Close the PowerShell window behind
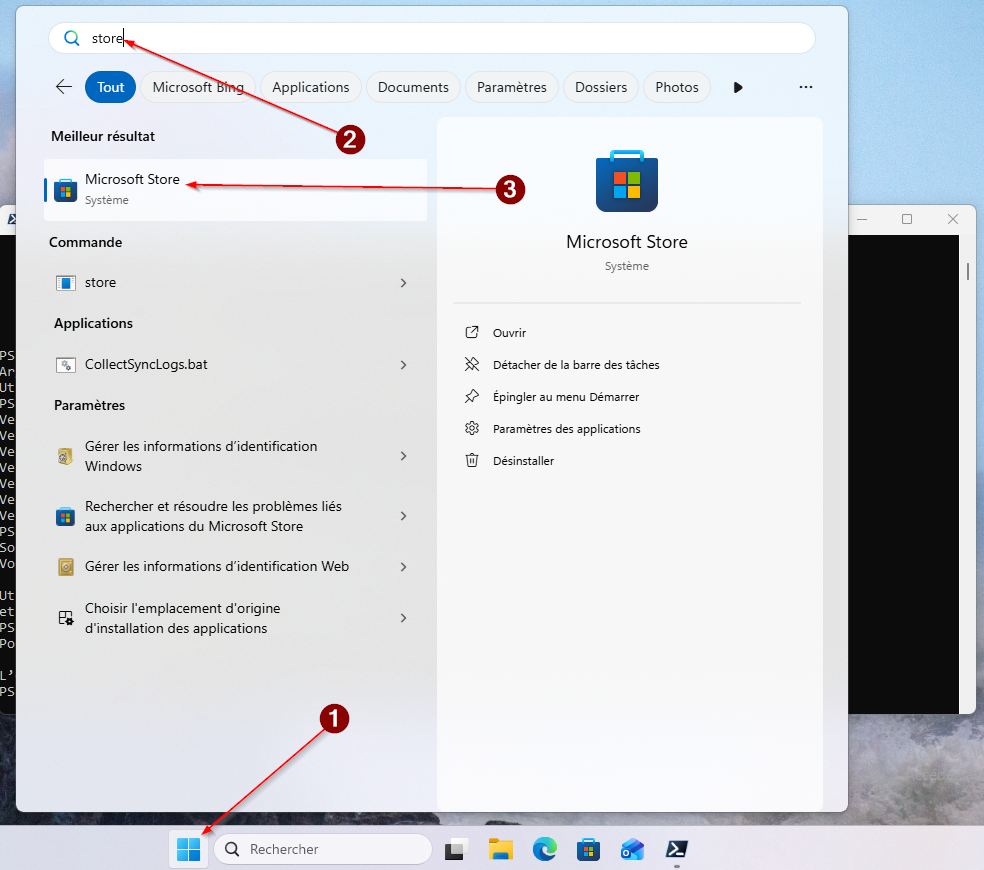The height and width of the screenshot is (870, 984). tap(953, 219)
